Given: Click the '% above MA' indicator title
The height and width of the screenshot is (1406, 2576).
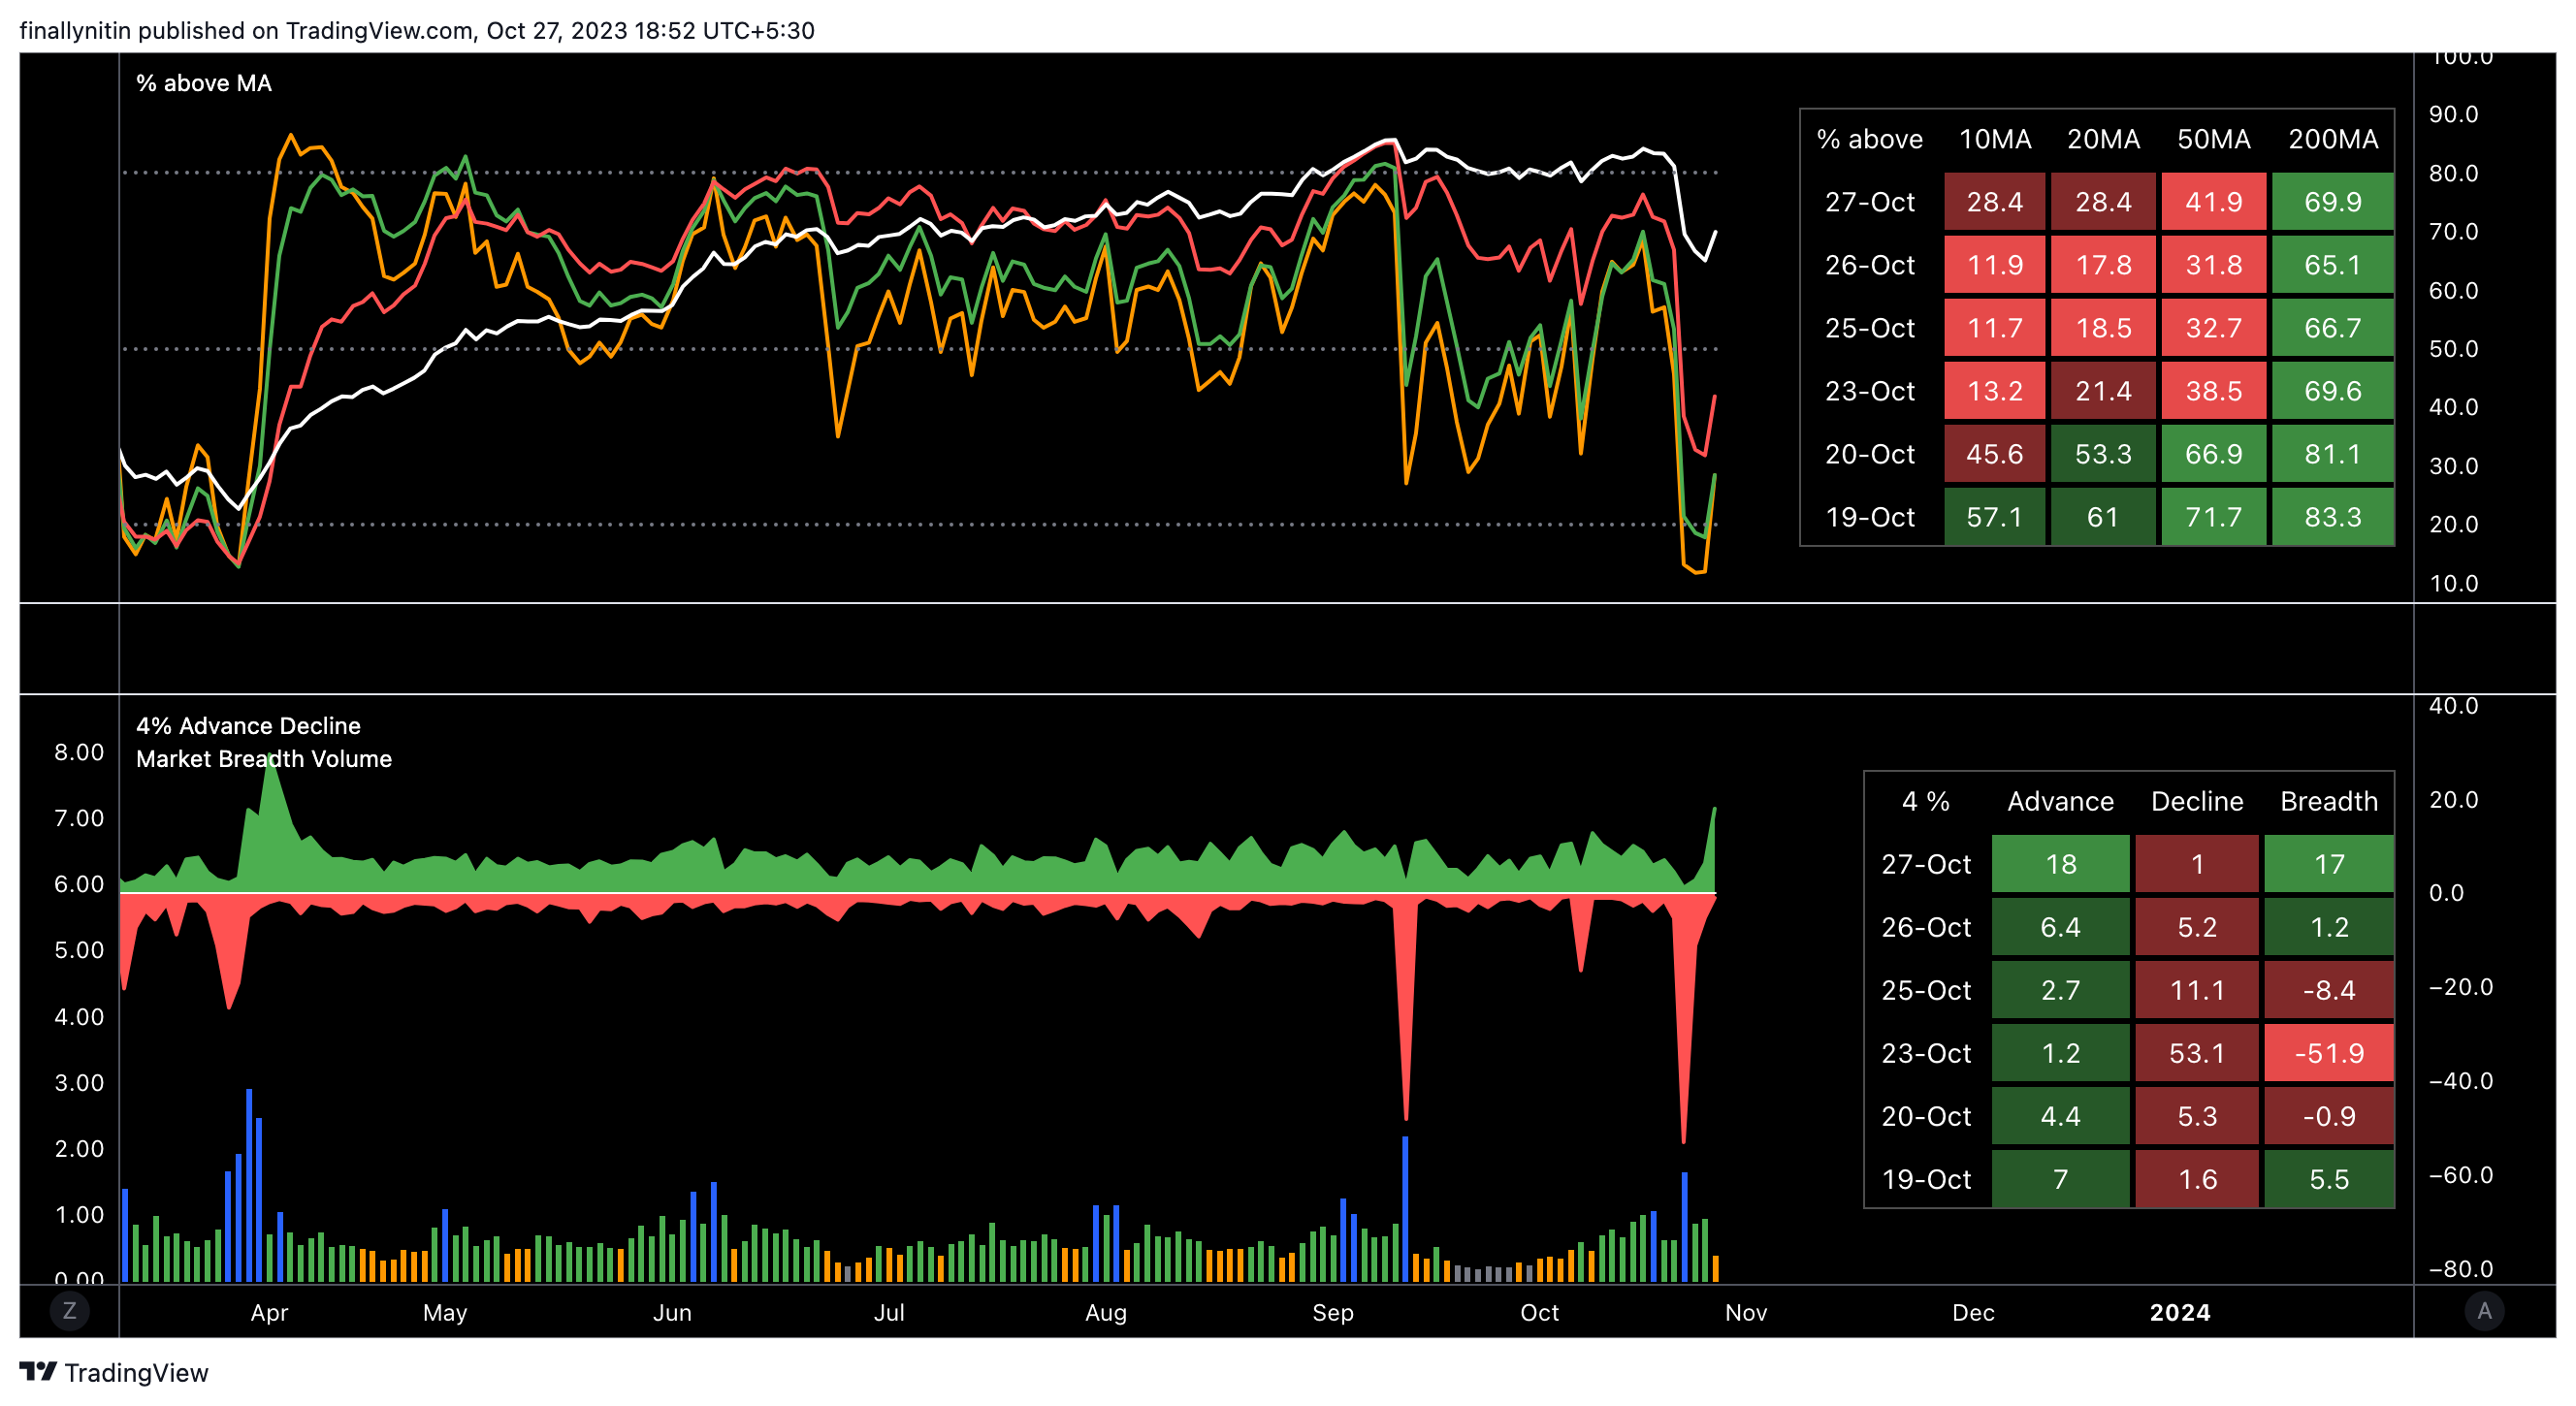Looking at the screenshot, I should point(204,83).
